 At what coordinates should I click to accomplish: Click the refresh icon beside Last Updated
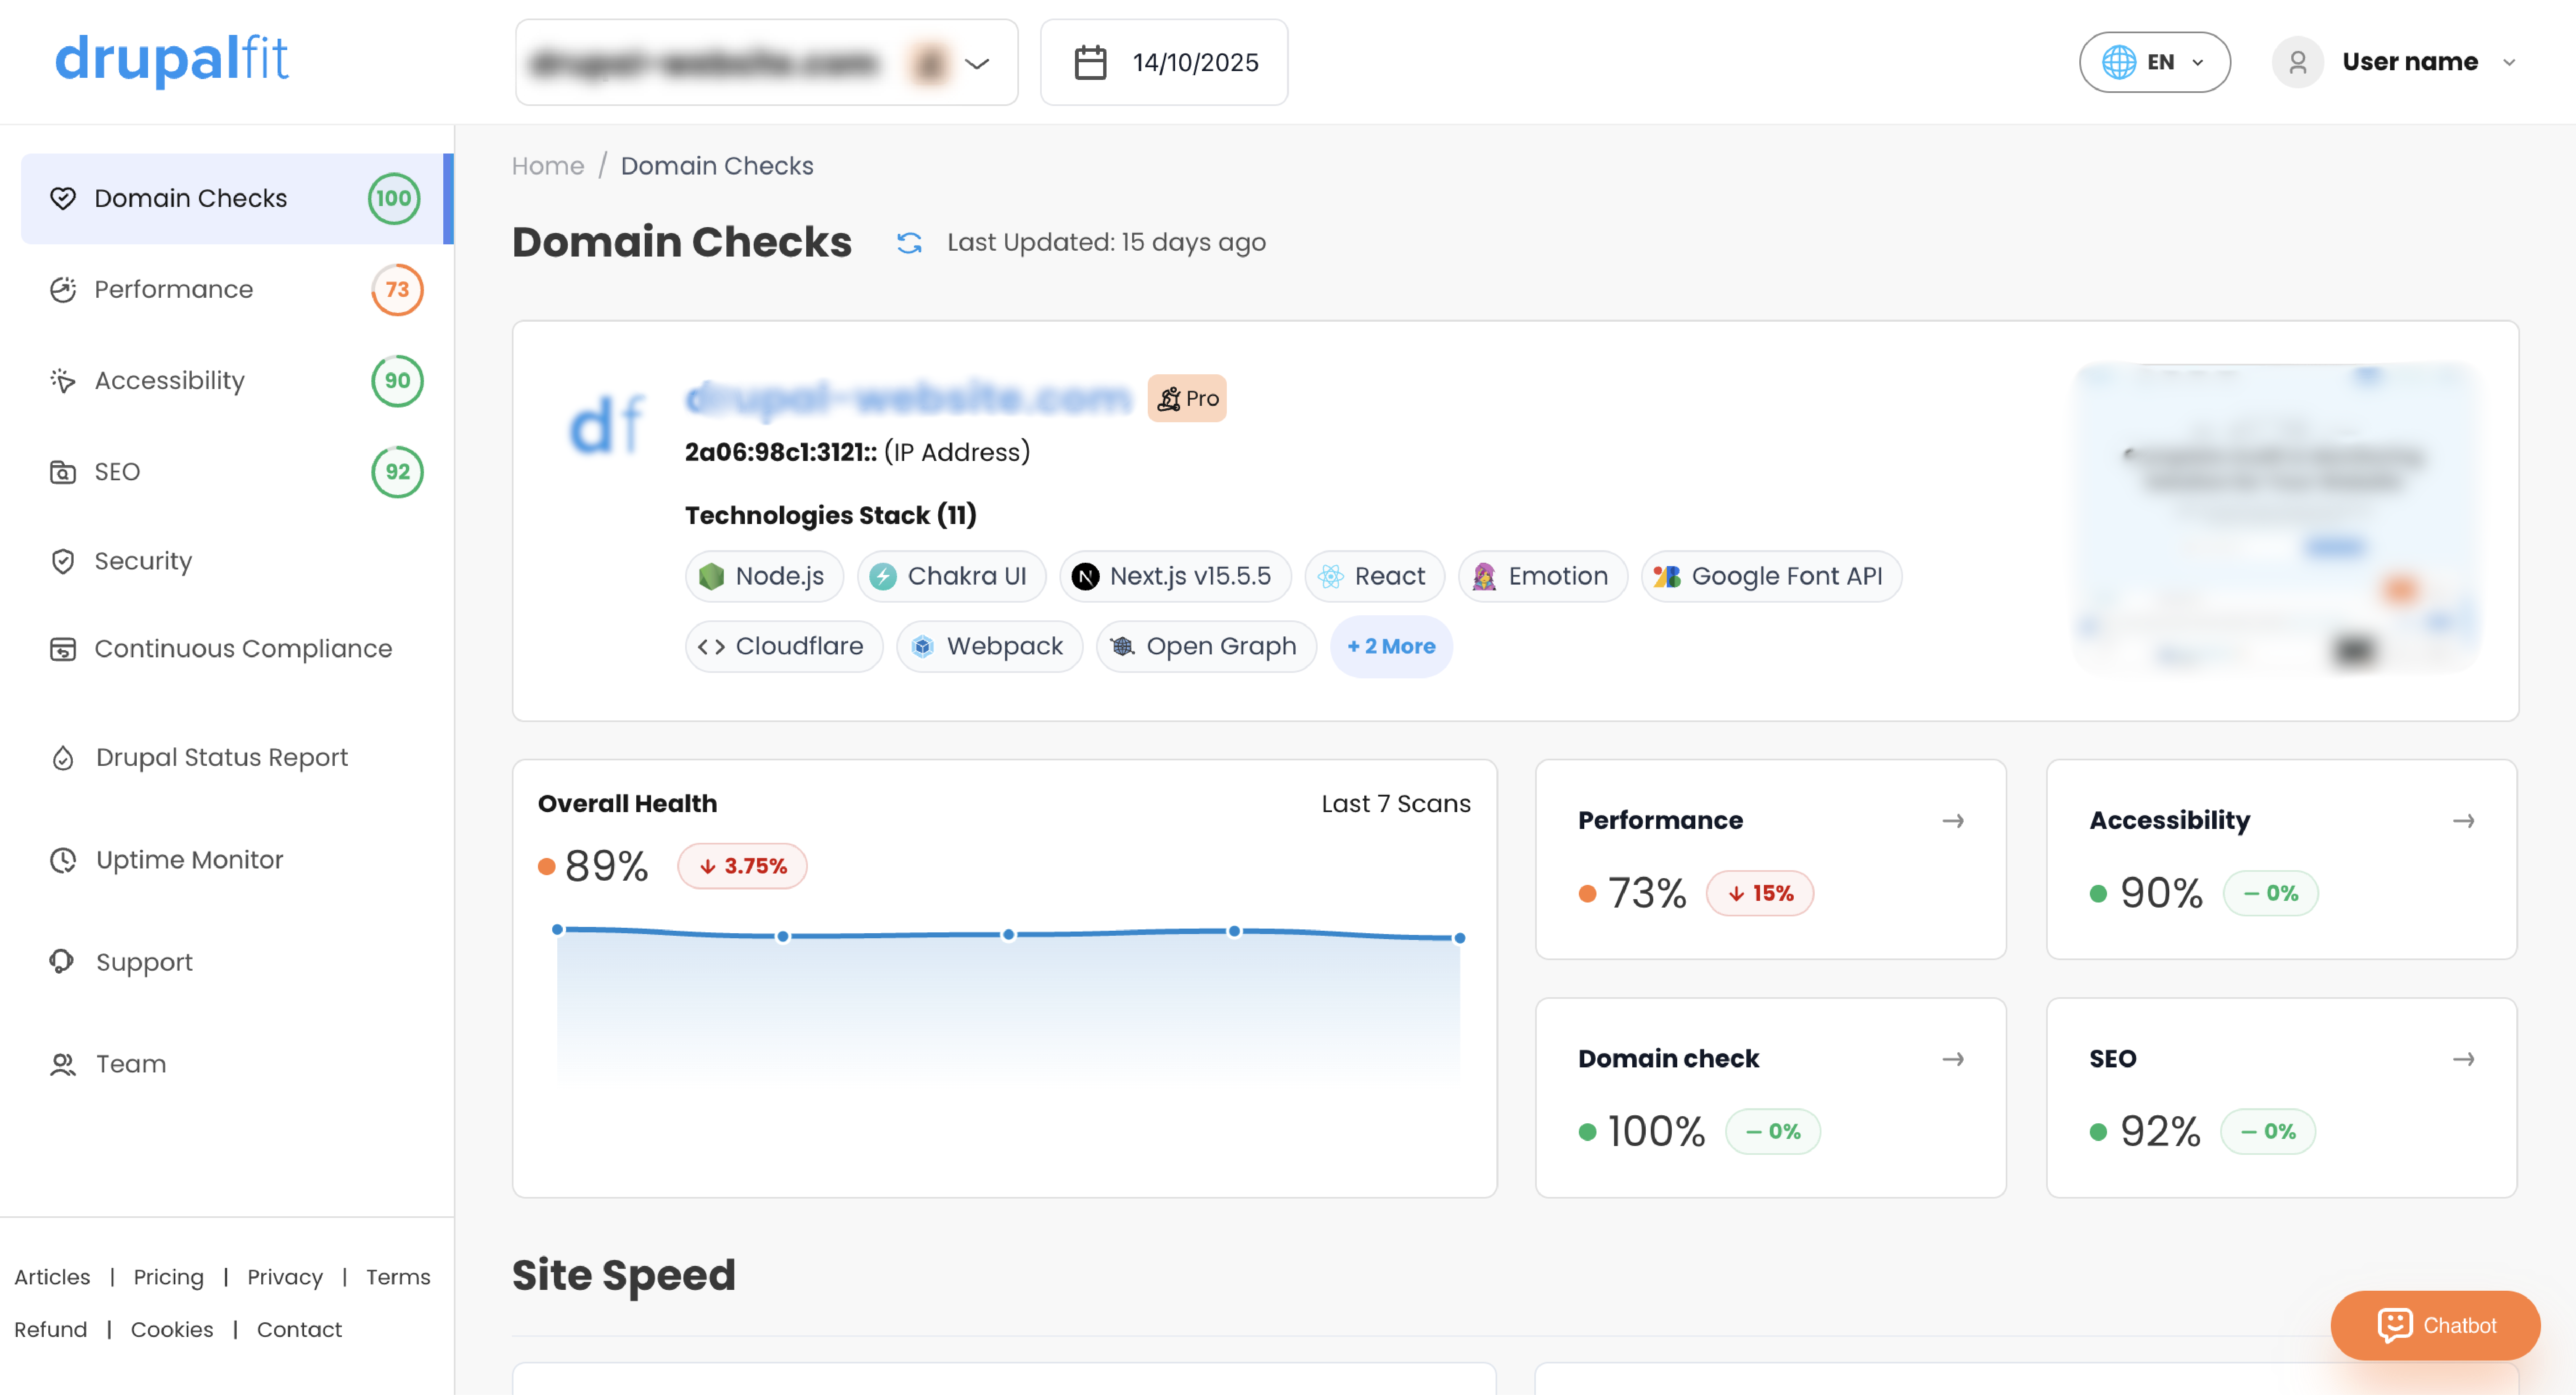click(x=909, y=243)
